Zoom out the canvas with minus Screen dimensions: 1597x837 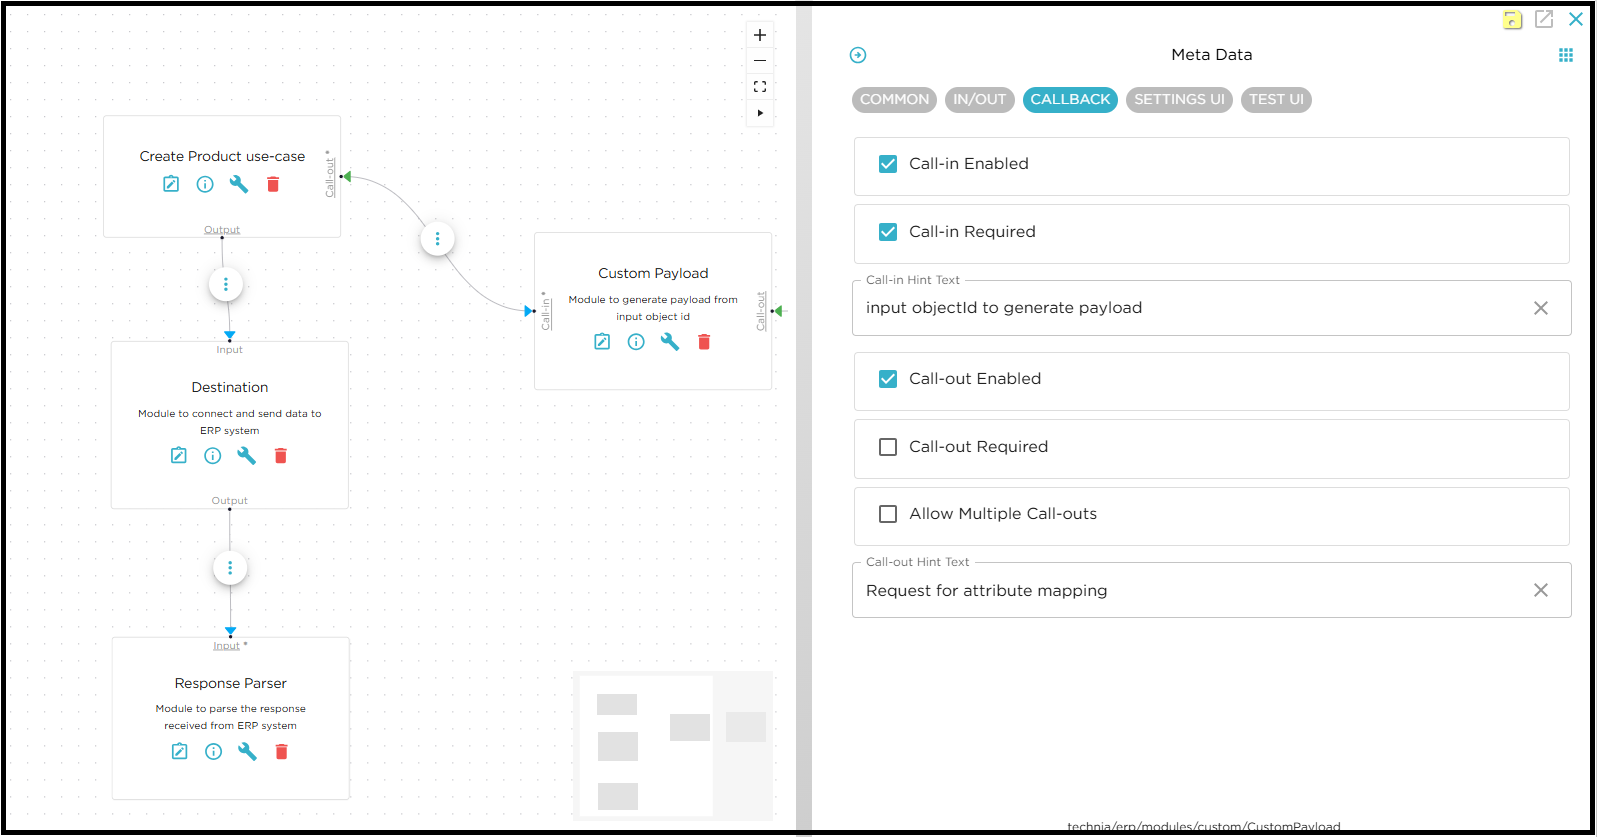point(760,61)
